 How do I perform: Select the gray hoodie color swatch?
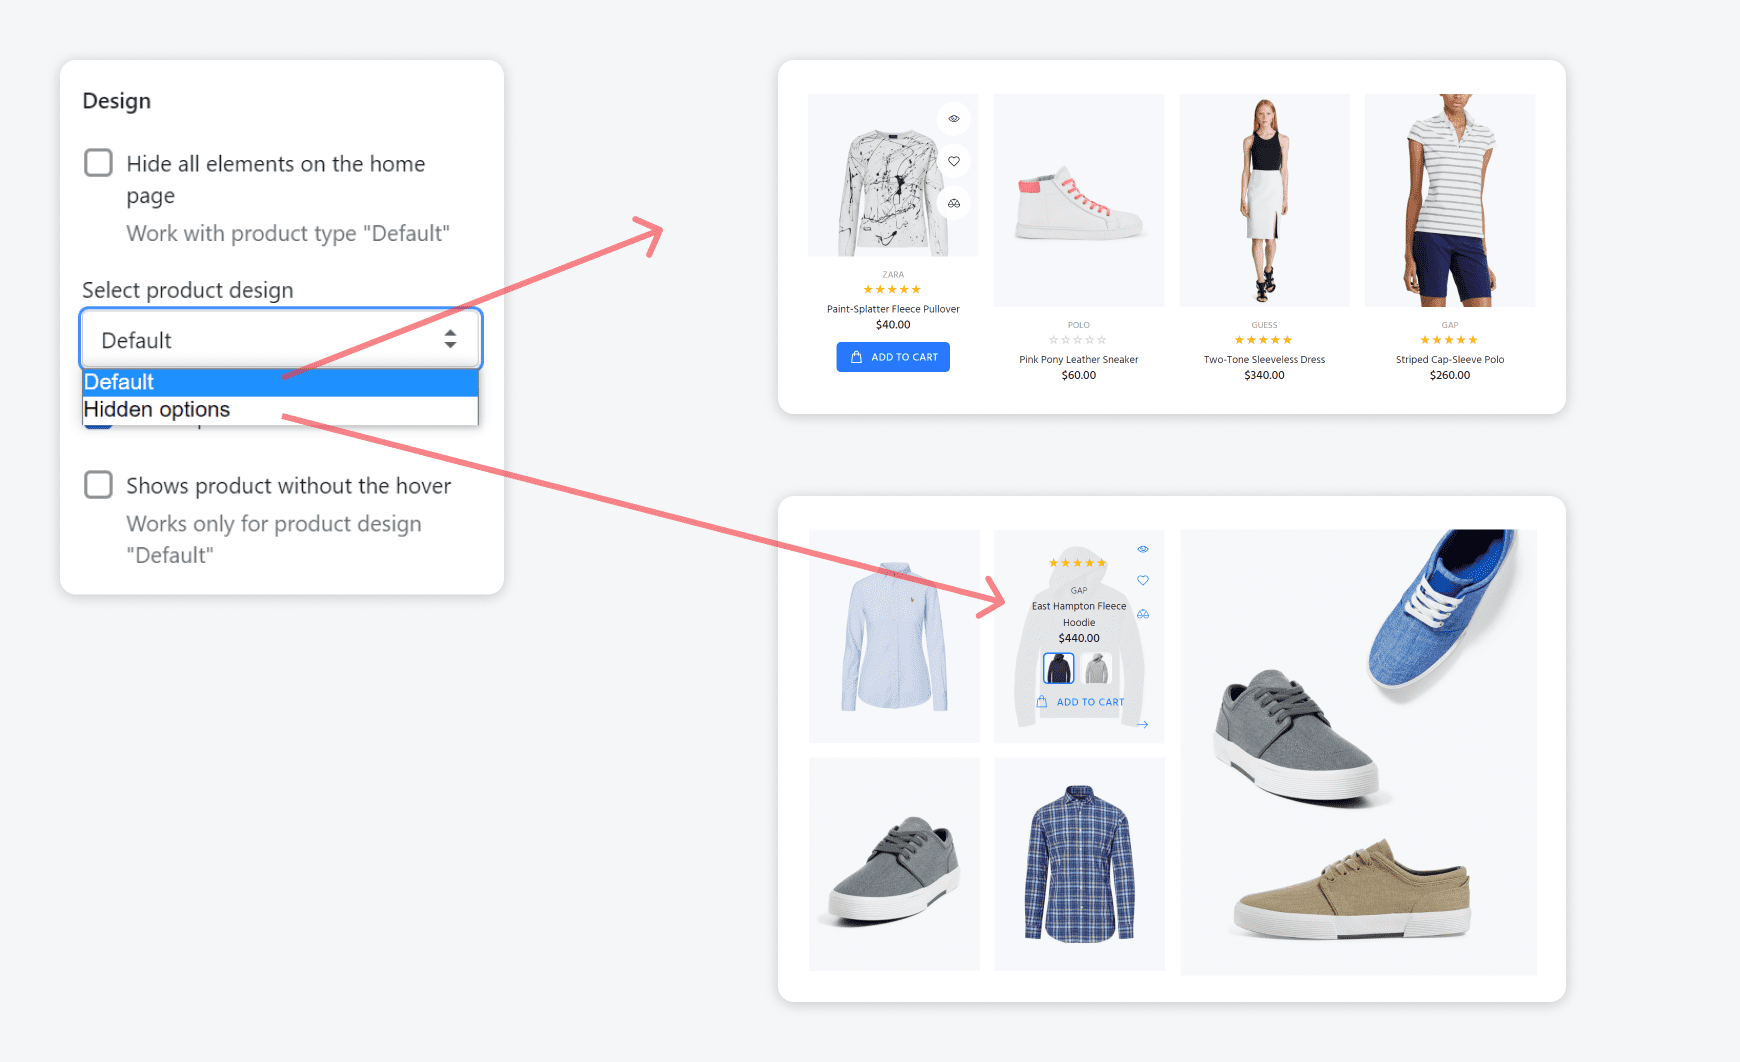pyautogui.click(x=1097, y=668)
